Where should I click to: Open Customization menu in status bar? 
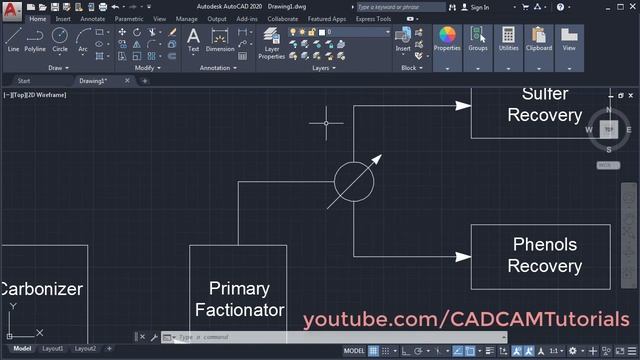(x=632, y=351)
